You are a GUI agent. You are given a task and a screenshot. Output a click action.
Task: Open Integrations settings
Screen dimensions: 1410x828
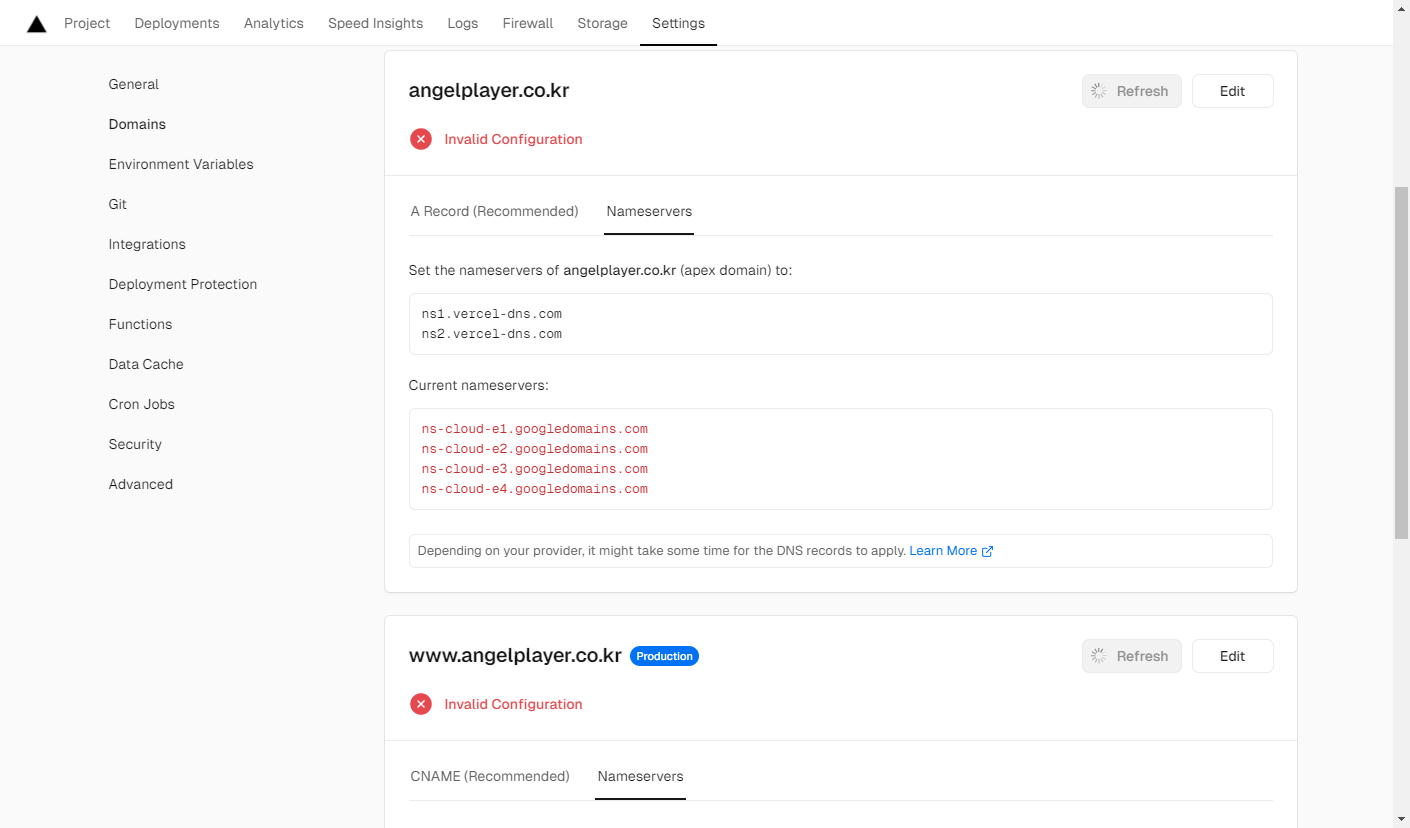pyautogui.click(x=147, y=244)
